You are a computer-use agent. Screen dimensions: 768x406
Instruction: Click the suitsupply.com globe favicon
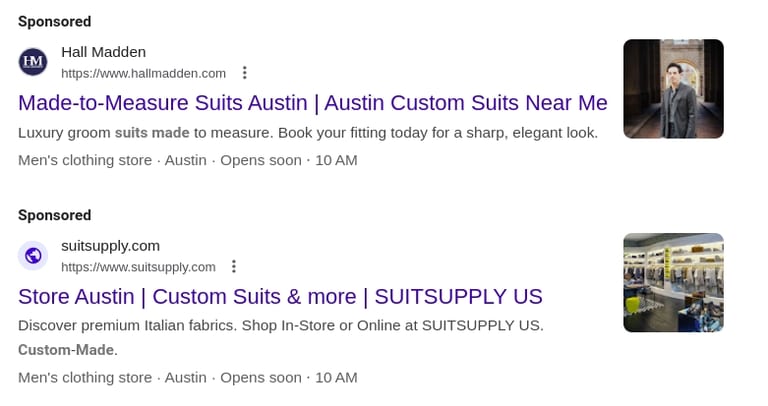click(x=33, y=256)
